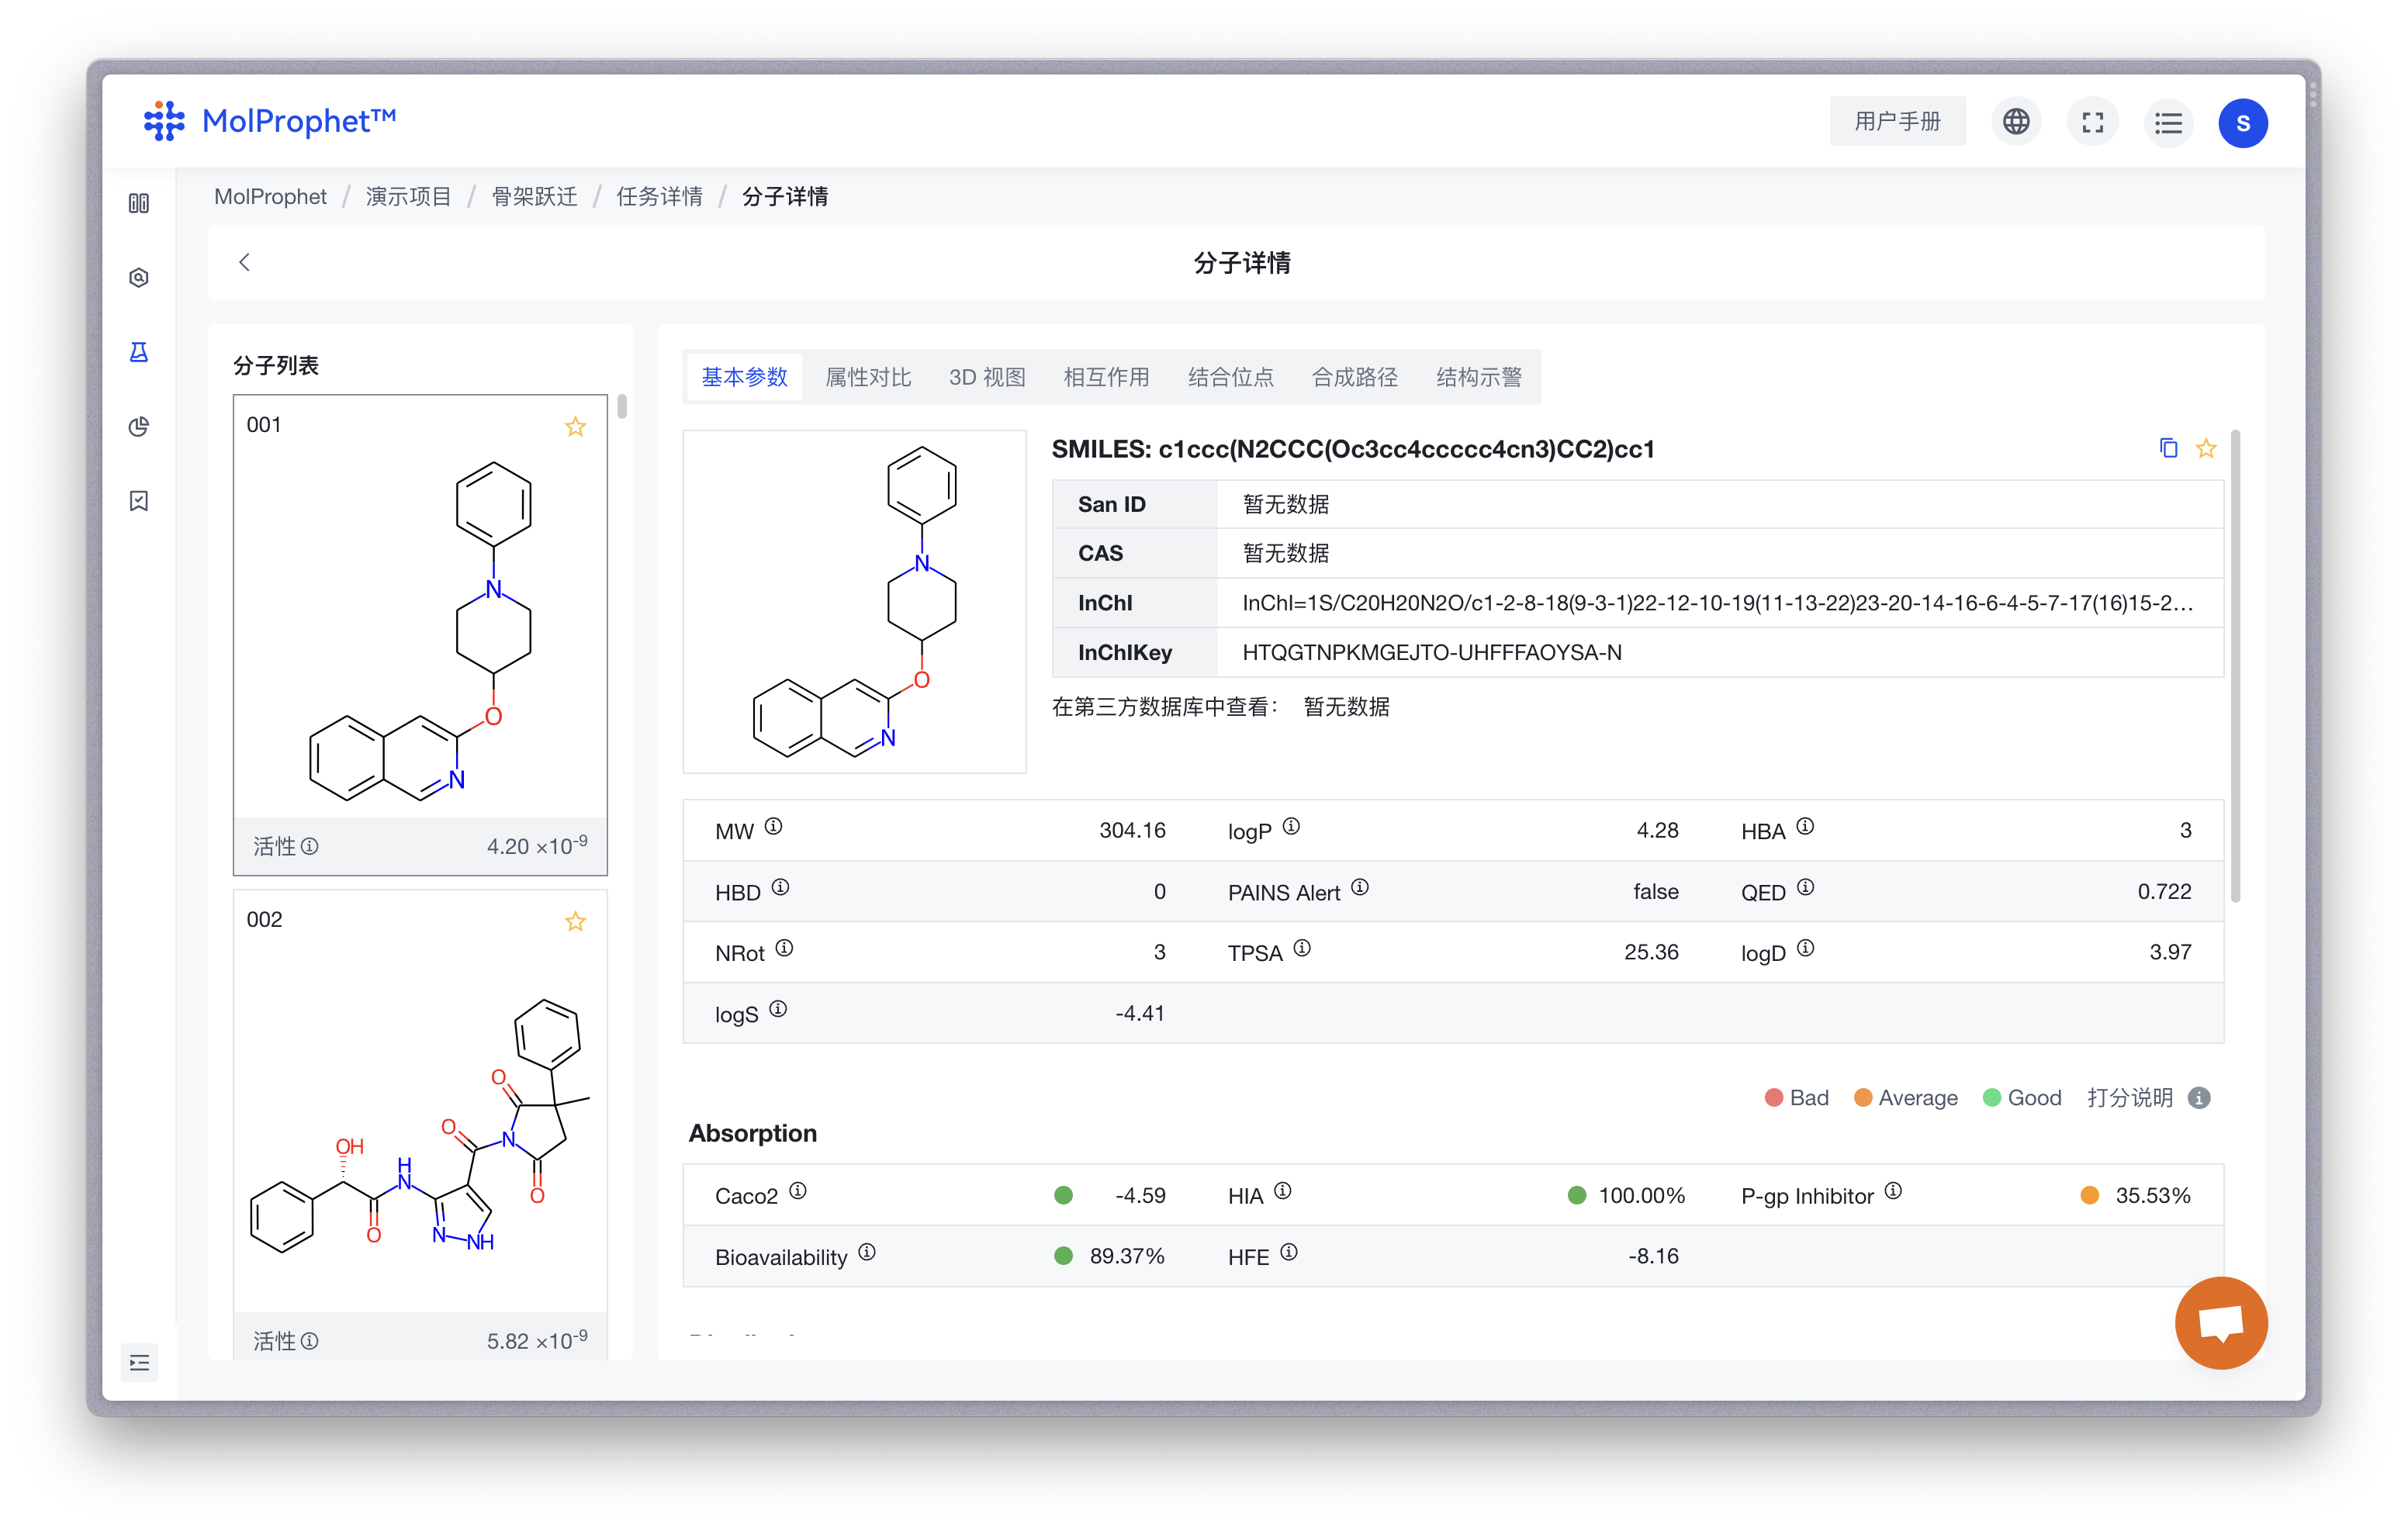Show info for 活性 of molecule 002
The height and width of the screenshot is (1531, 2408).
(x=310, y=1340)
